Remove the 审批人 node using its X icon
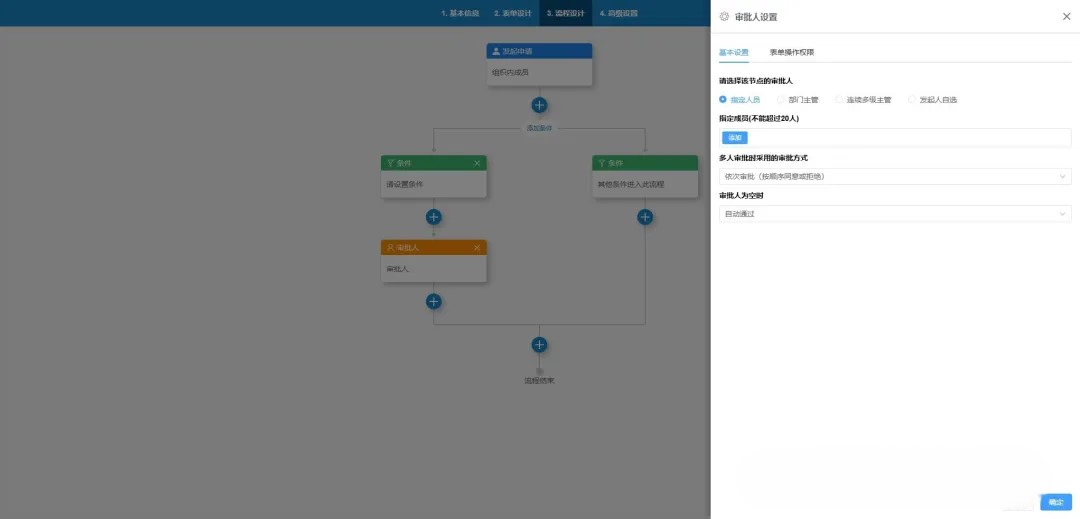The height and width of the screenshot is (519, 1080). (477, 247)
